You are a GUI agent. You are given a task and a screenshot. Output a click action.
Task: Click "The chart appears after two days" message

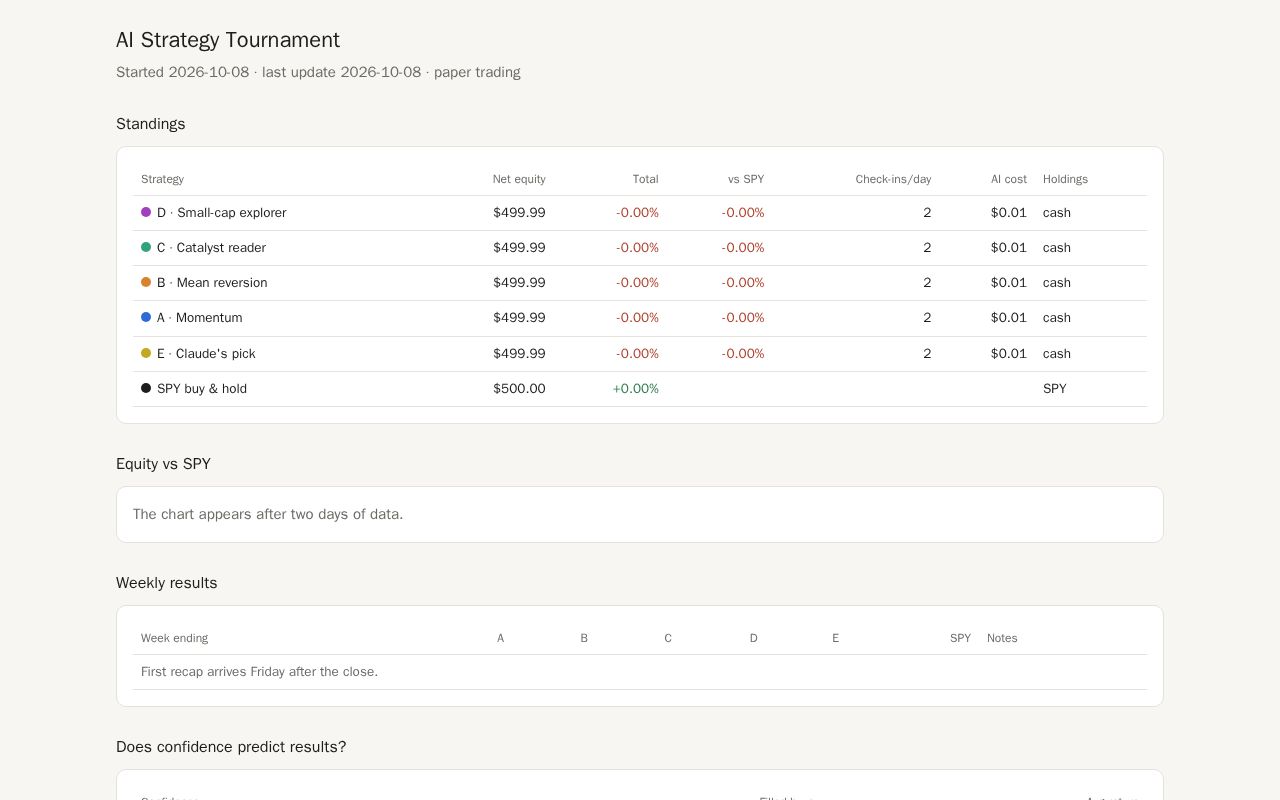[x=268, y=514]
